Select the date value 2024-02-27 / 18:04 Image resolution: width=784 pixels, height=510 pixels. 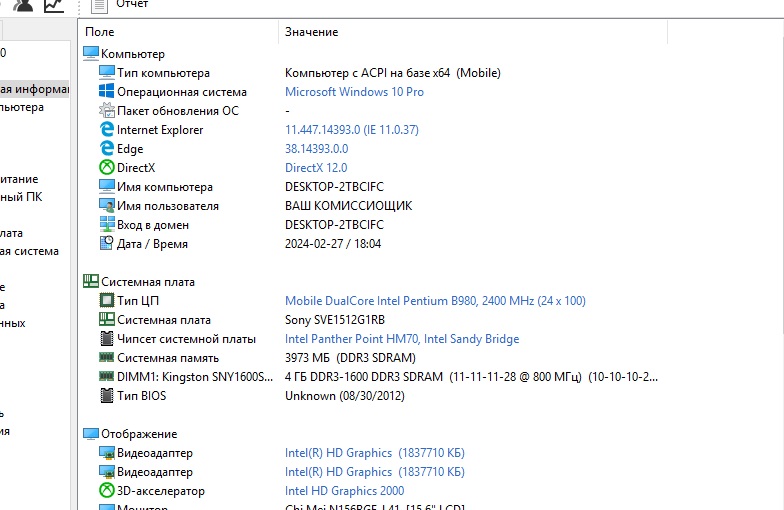333,244
